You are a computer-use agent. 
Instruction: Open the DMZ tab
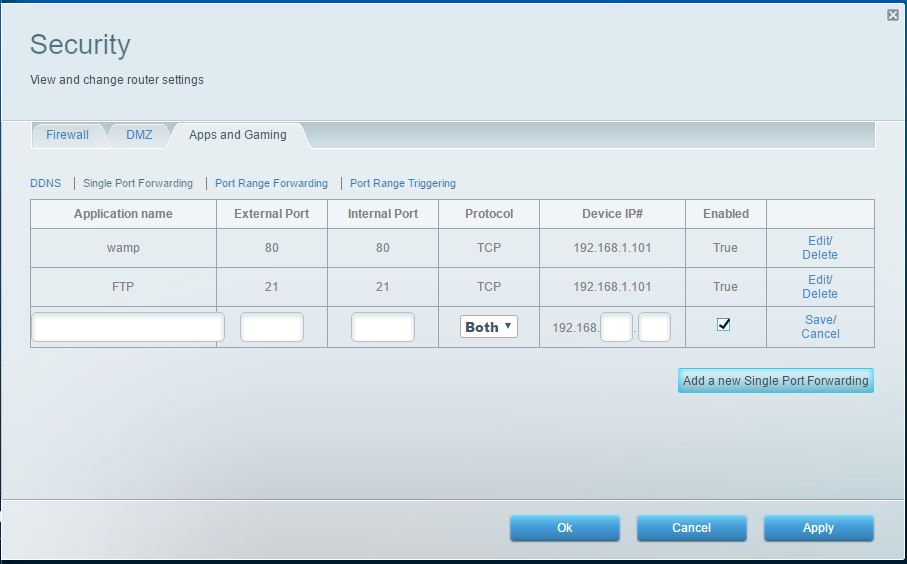[x=139, y=135]
